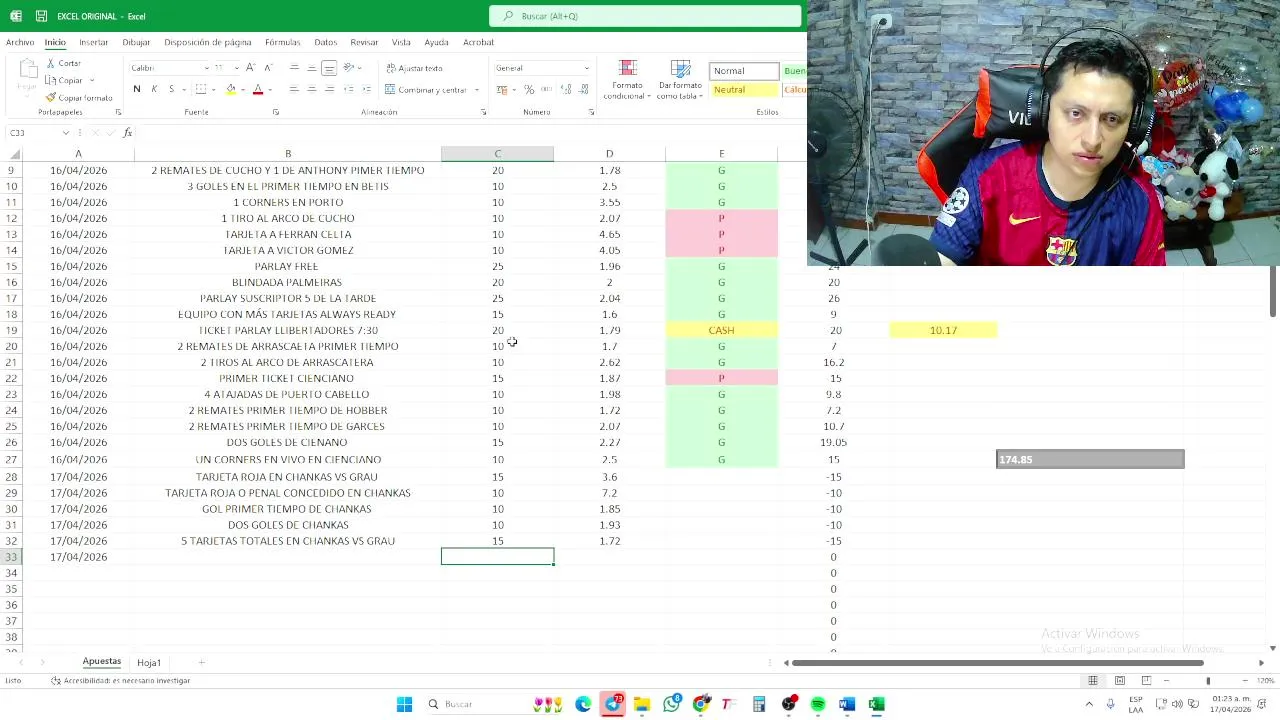This screenshot has width=1280, height=720.
Task: Open Número group dialog launcher
Action: [591, 112]
